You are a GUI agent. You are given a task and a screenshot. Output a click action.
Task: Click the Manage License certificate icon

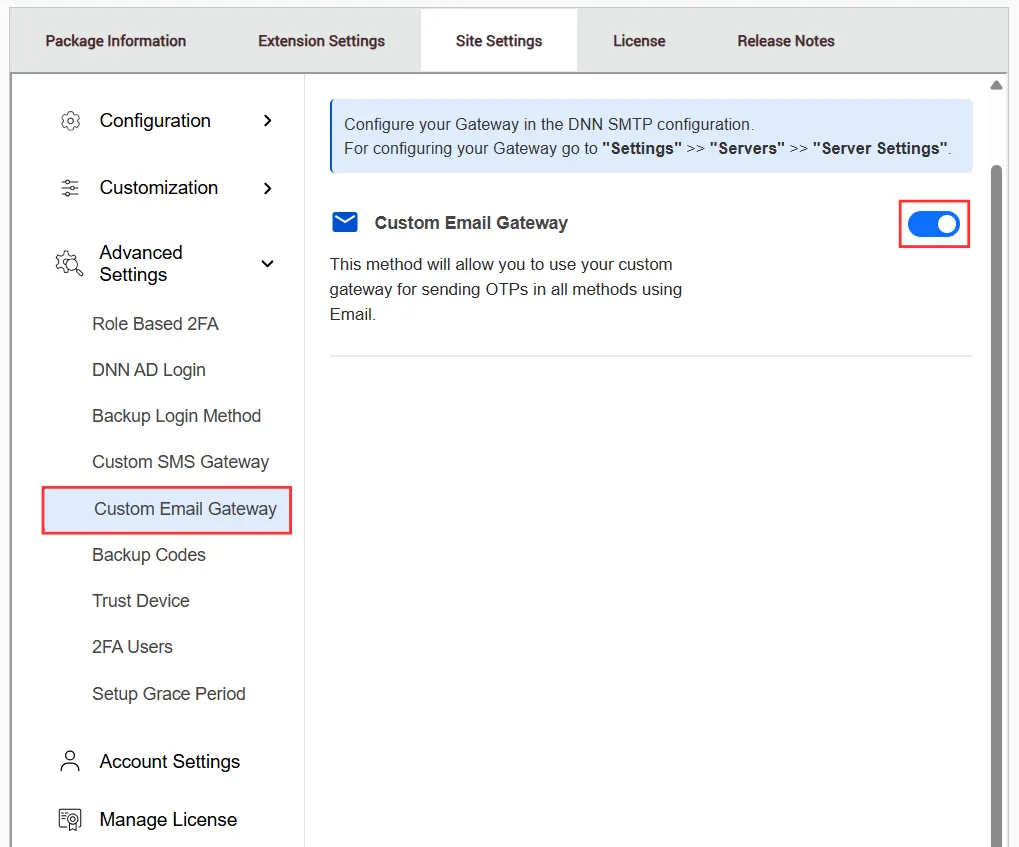click(x=68, y=819)
